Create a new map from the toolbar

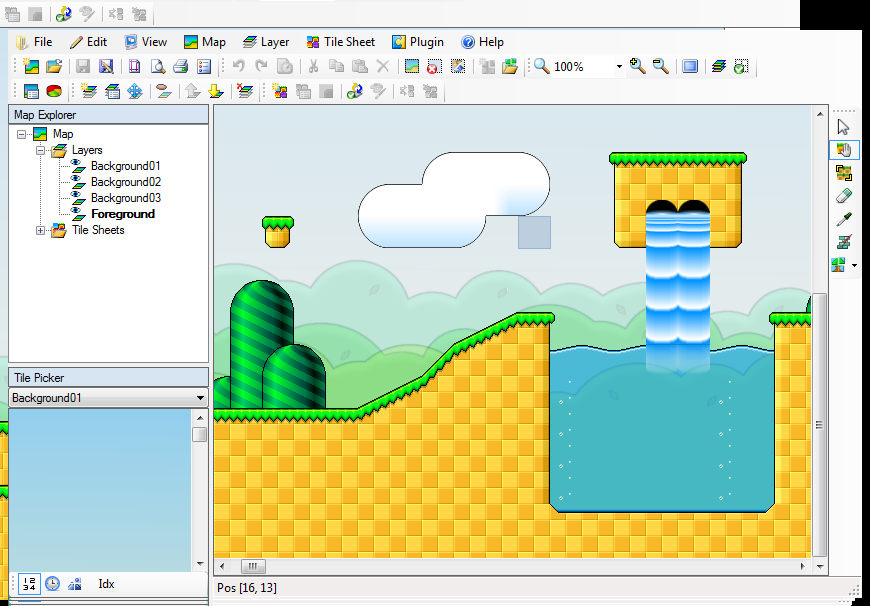[x=31, y=67]
